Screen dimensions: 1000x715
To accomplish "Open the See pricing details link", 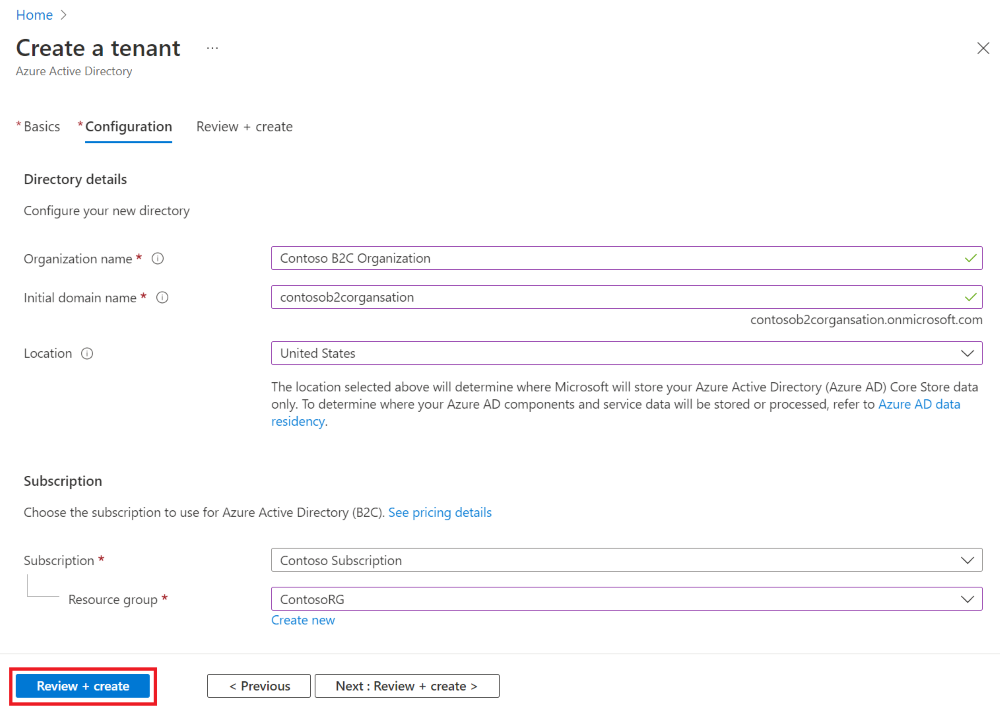I will pyautogui.click(x=440, y=512).
